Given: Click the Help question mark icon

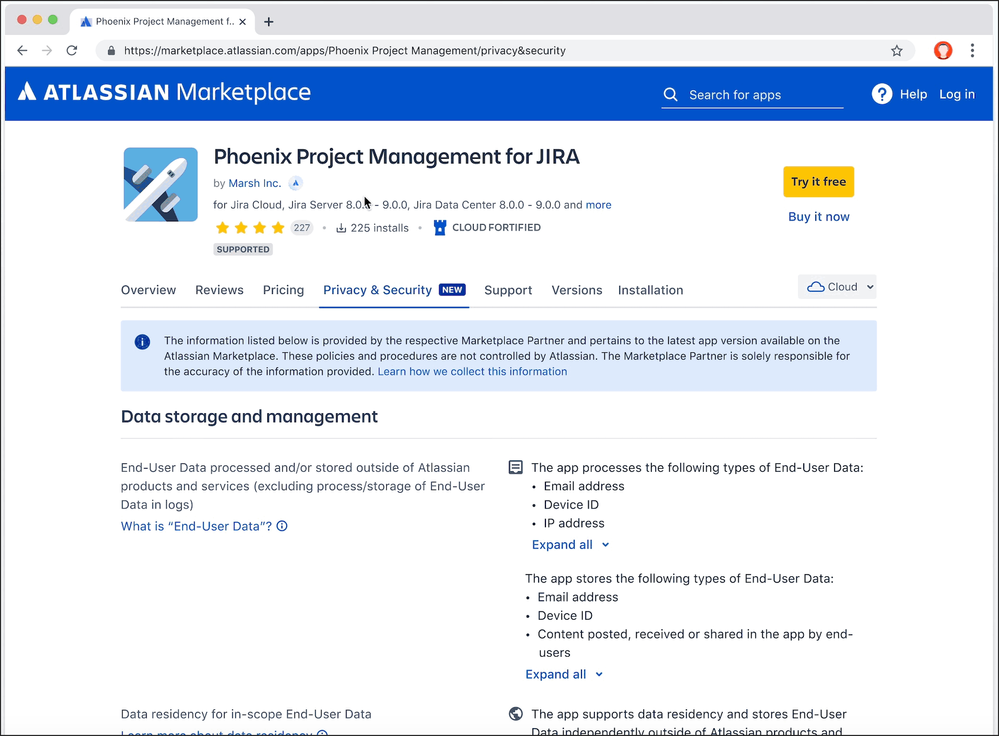Looking at the screenshot, I should [x=882, y=94].
